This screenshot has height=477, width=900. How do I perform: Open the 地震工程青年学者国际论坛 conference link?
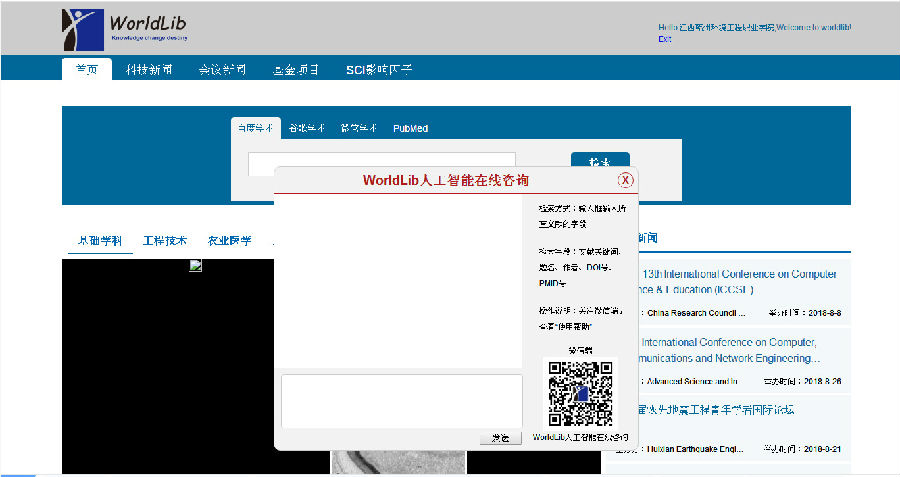click(x=716, y=410)
